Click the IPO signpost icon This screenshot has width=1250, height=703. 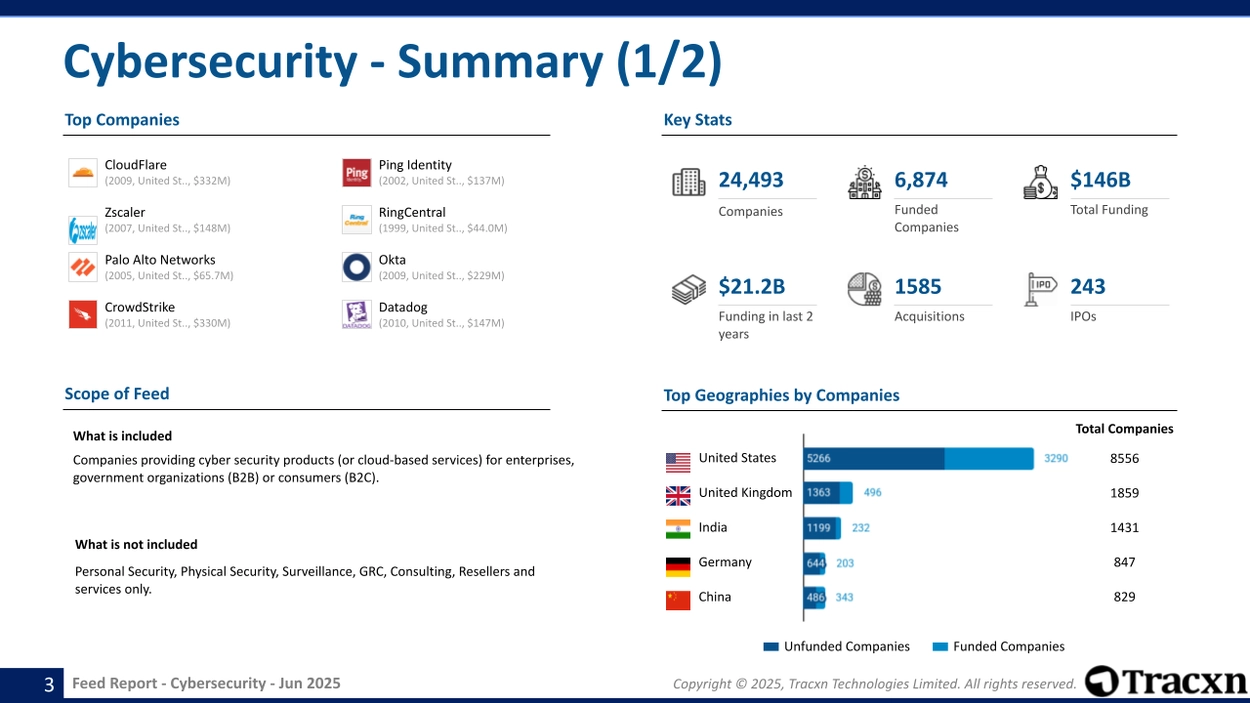point(1041,288)
